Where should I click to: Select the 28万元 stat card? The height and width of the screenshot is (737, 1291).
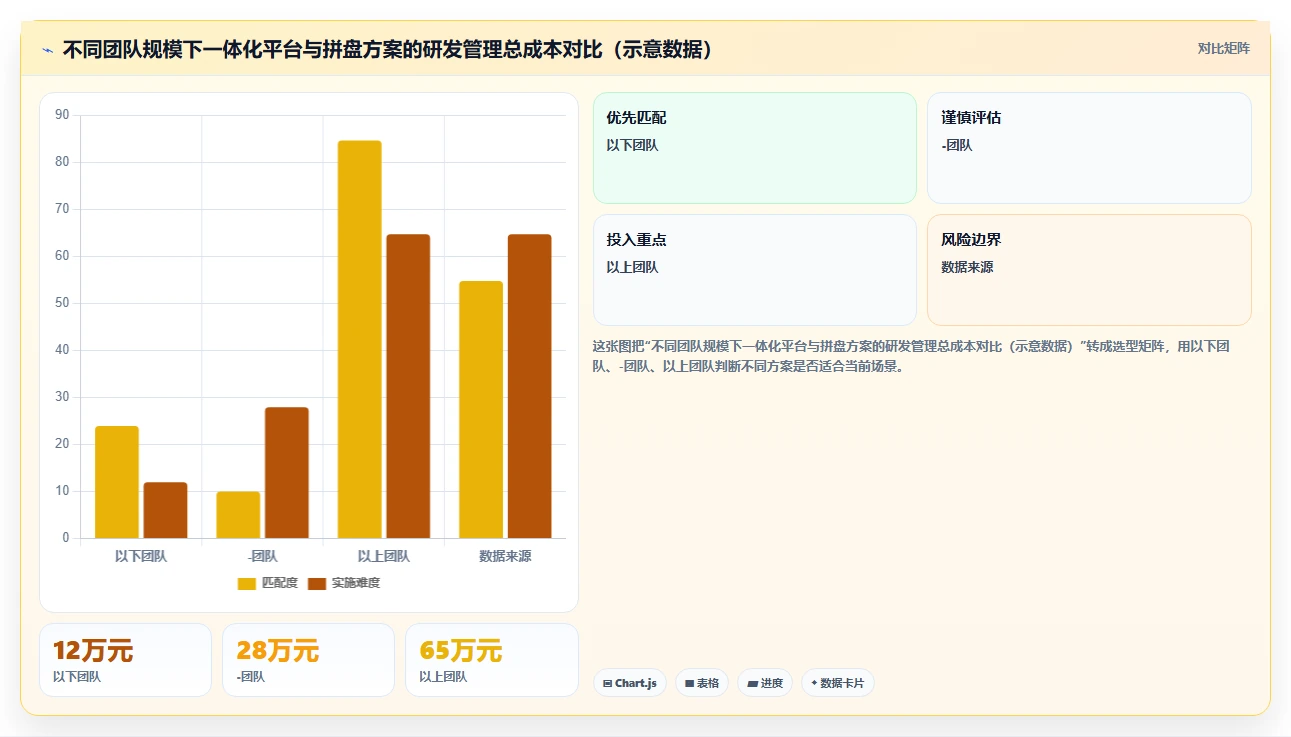(308, 660)
